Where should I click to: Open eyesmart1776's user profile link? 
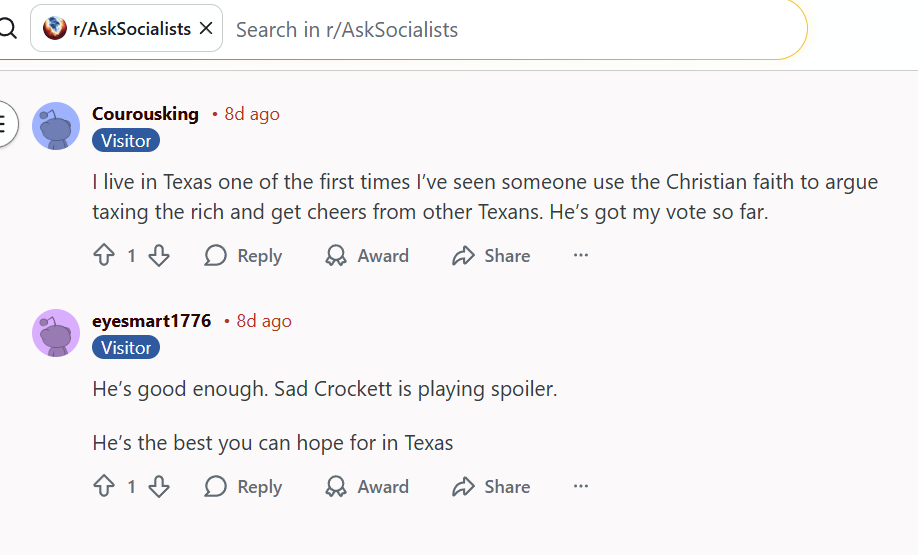pyautogui.click(x=151, y=321)
